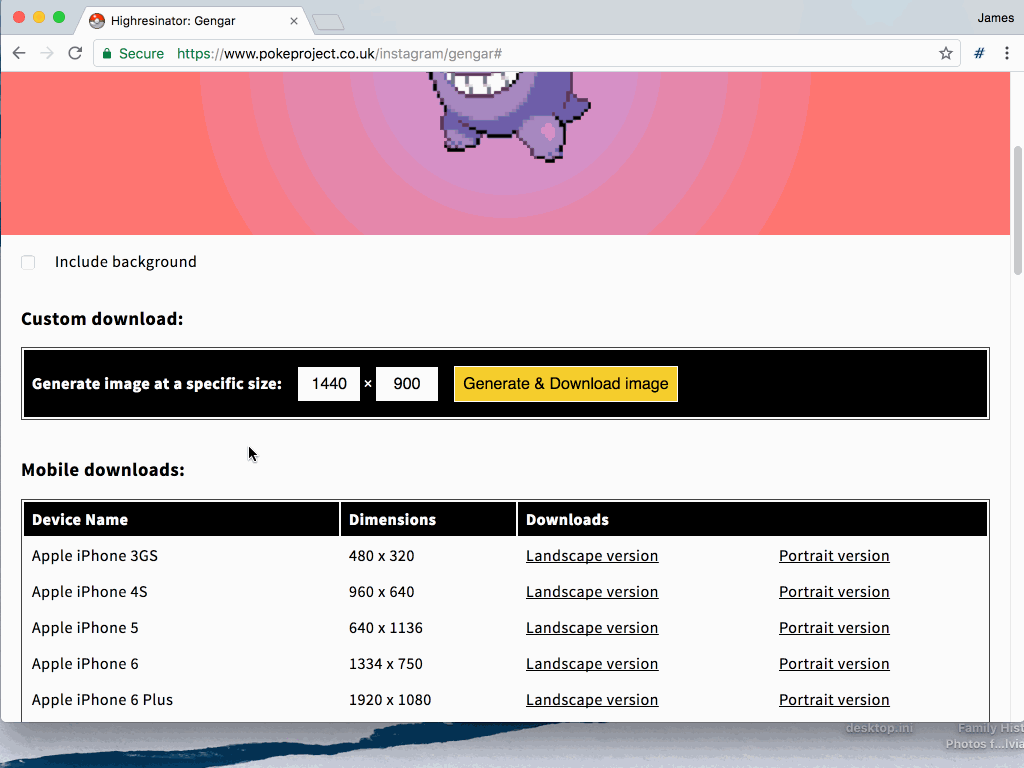The image size is (1024, 768).
Task: Click the browser forward arrow
Action: point(47,54)
